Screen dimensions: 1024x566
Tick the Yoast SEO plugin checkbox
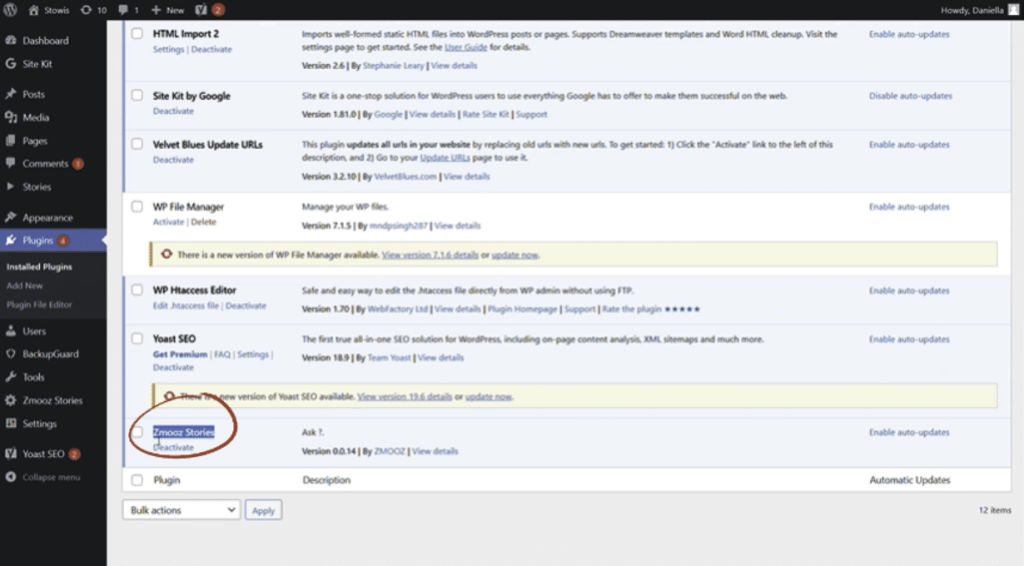tap(137, 338)
